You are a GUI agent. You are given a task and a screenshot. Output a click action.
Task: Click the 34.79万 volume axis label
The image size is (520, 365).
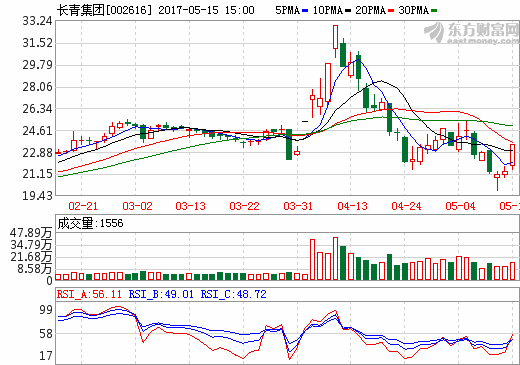(31, 245)
